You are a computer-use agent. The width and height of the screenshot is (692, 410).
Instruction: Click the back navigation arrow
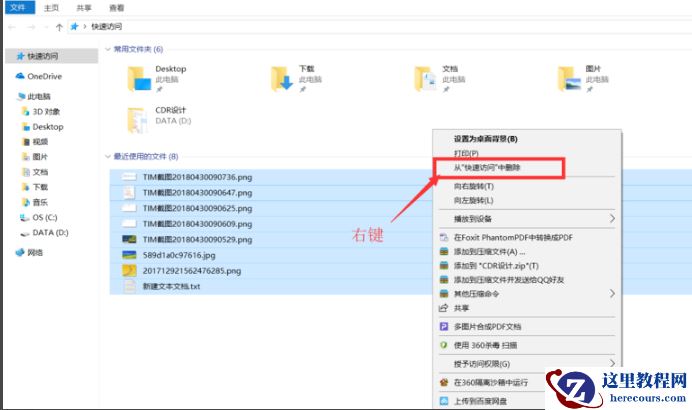tap(12, 27)
